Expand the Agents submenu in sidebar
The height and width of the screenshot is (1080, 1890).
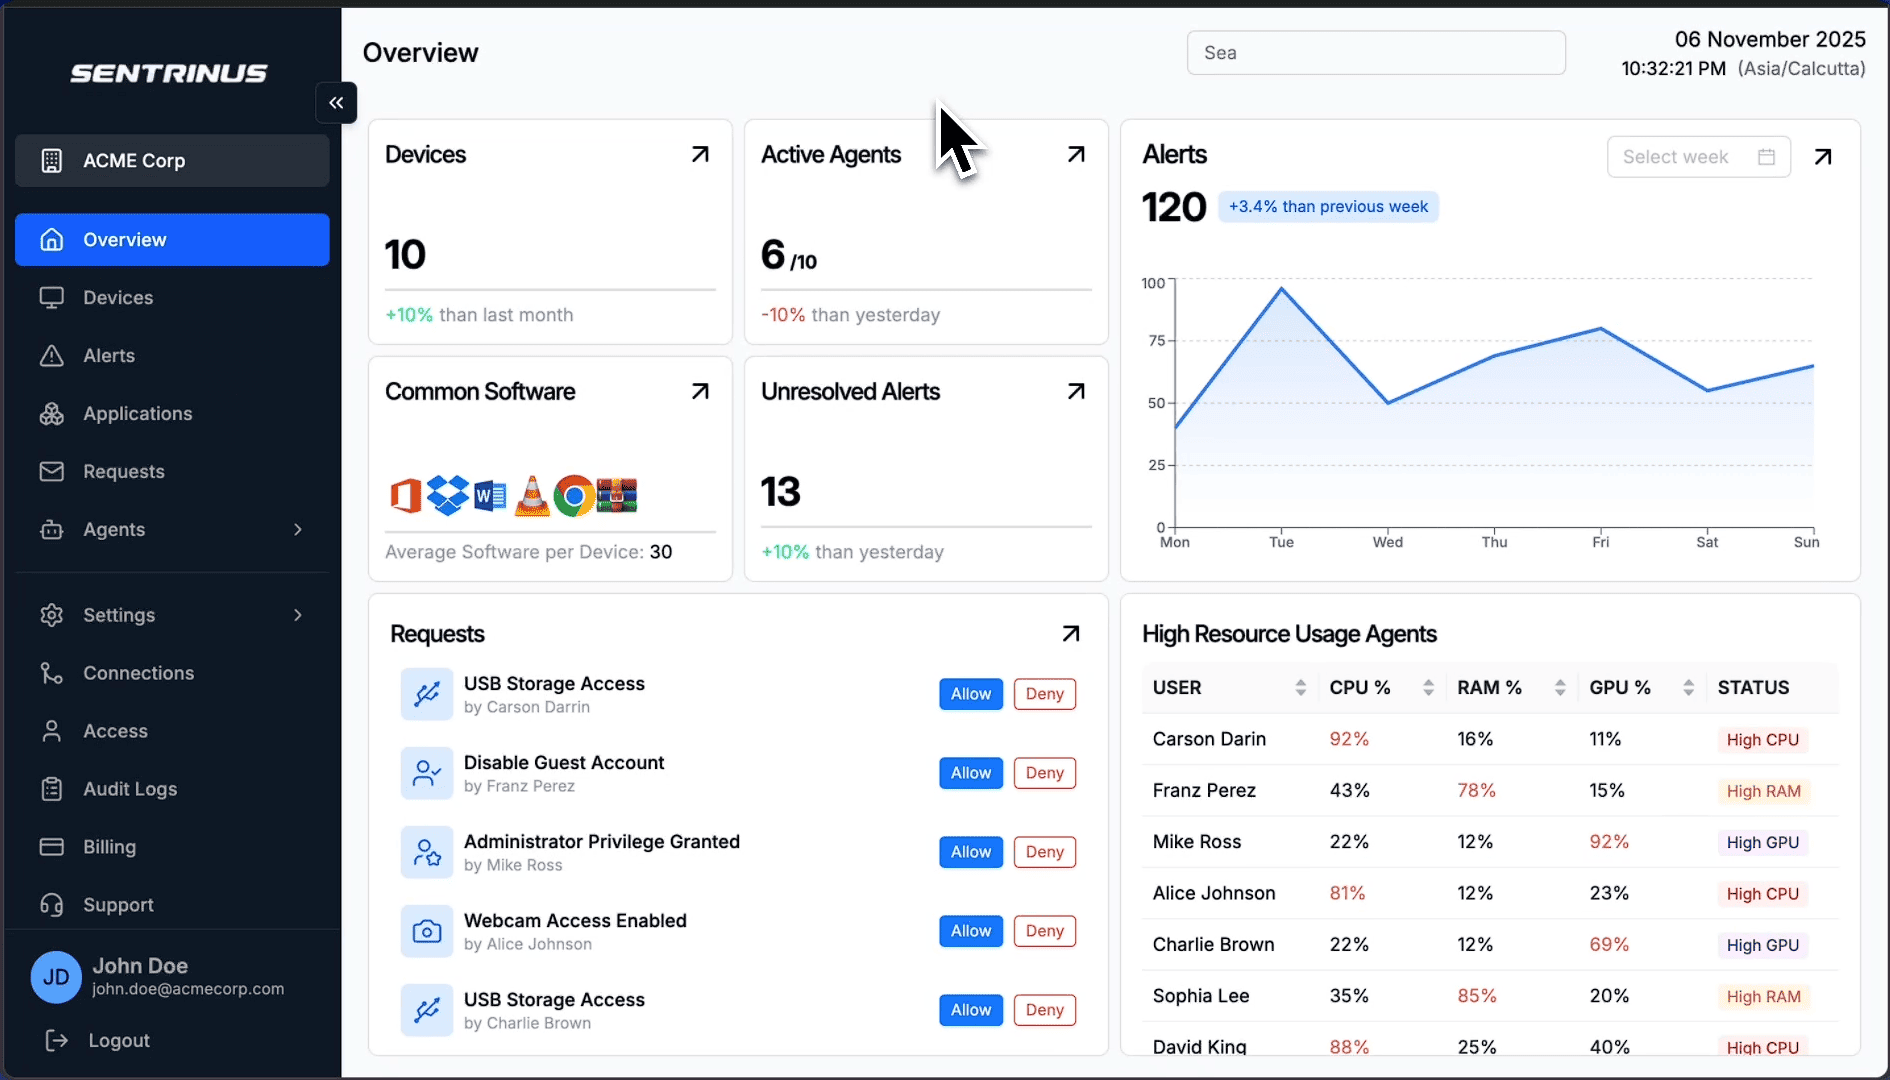pos(297,530)
